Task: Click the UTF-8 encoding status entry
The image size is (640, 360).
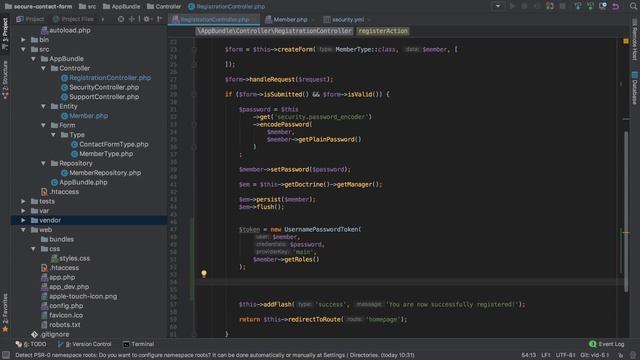Action: click(565, 355)
